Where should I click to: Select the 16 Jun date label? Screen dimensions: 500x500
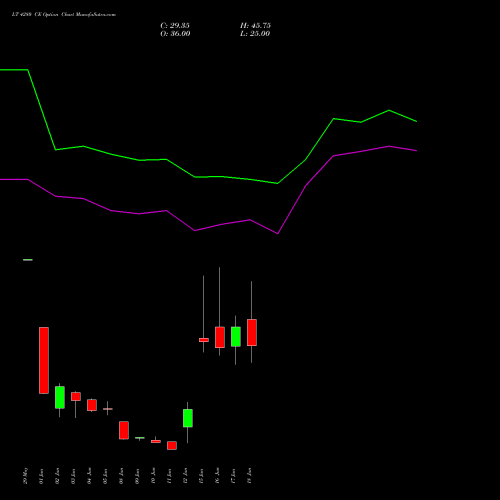point(218,476)
